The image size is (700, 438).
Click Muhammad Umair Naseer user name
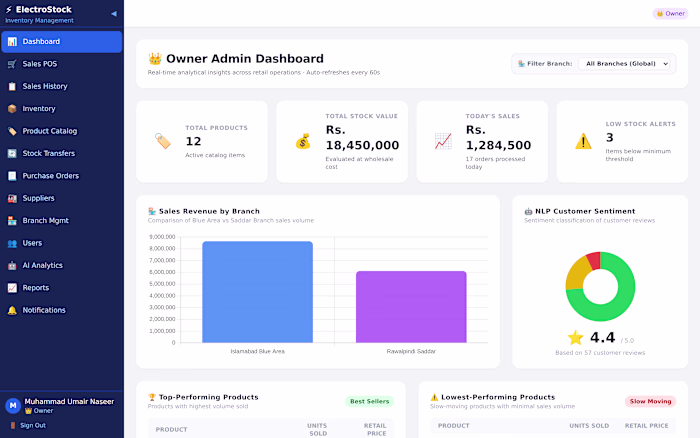[69, 401]
